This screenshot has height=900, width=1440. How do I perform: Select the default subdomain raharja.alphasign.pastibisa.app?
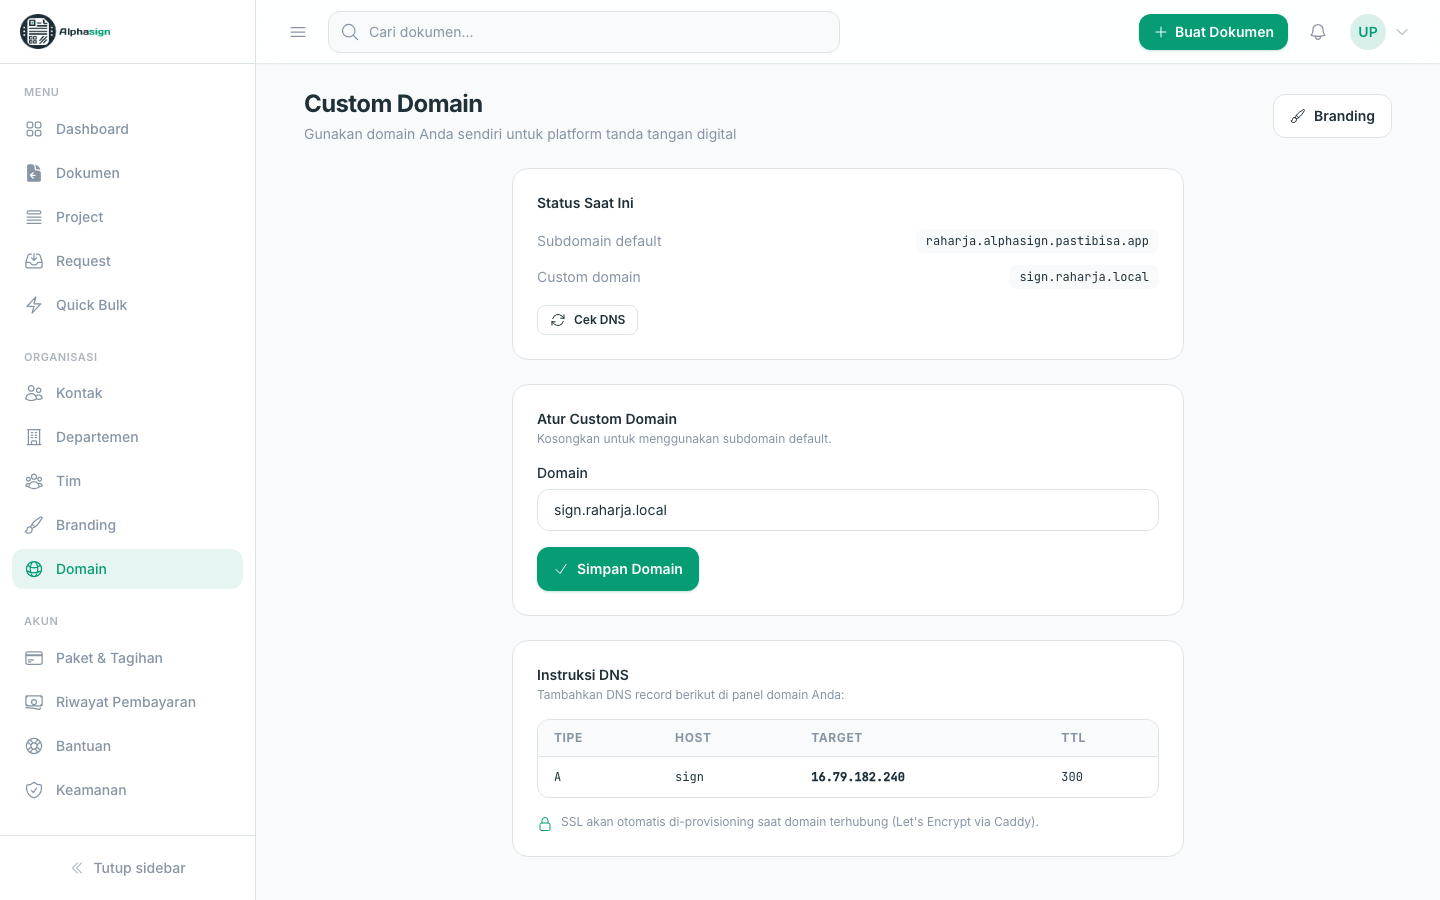(1037, 241)
